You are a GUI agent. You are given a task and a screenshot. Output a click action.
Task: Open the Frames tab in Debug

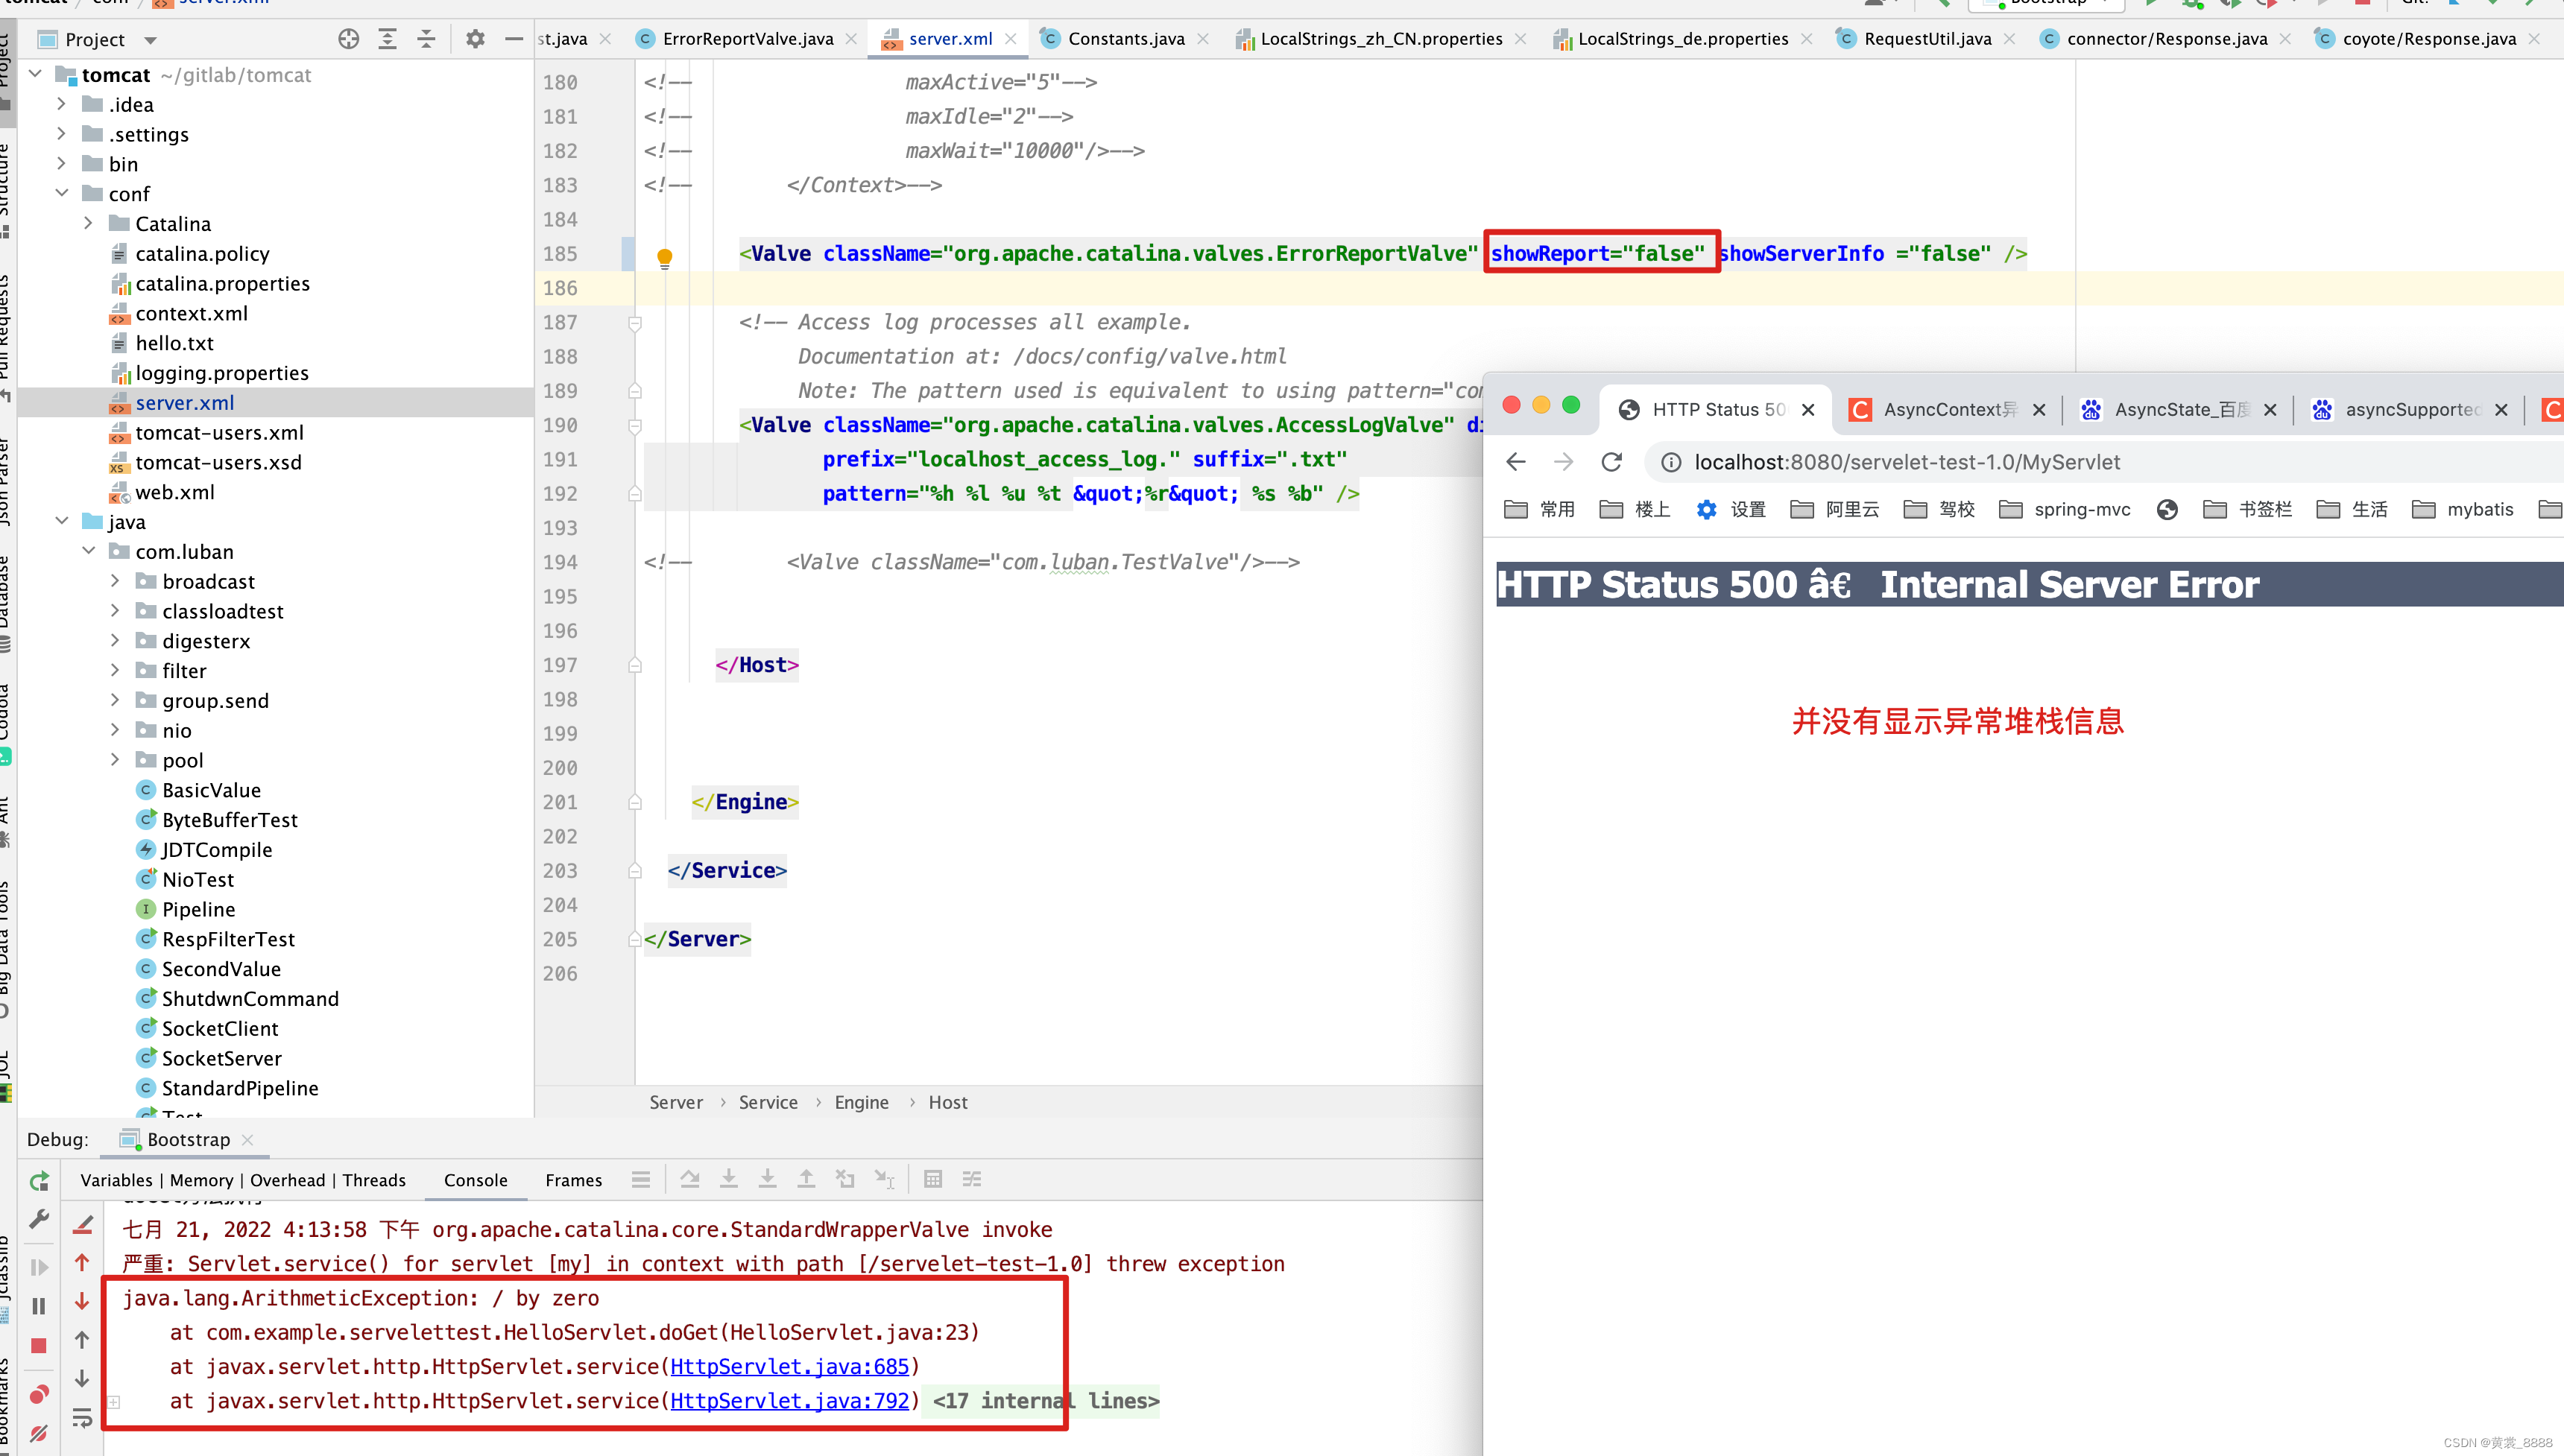click(x=573, y=1180)
